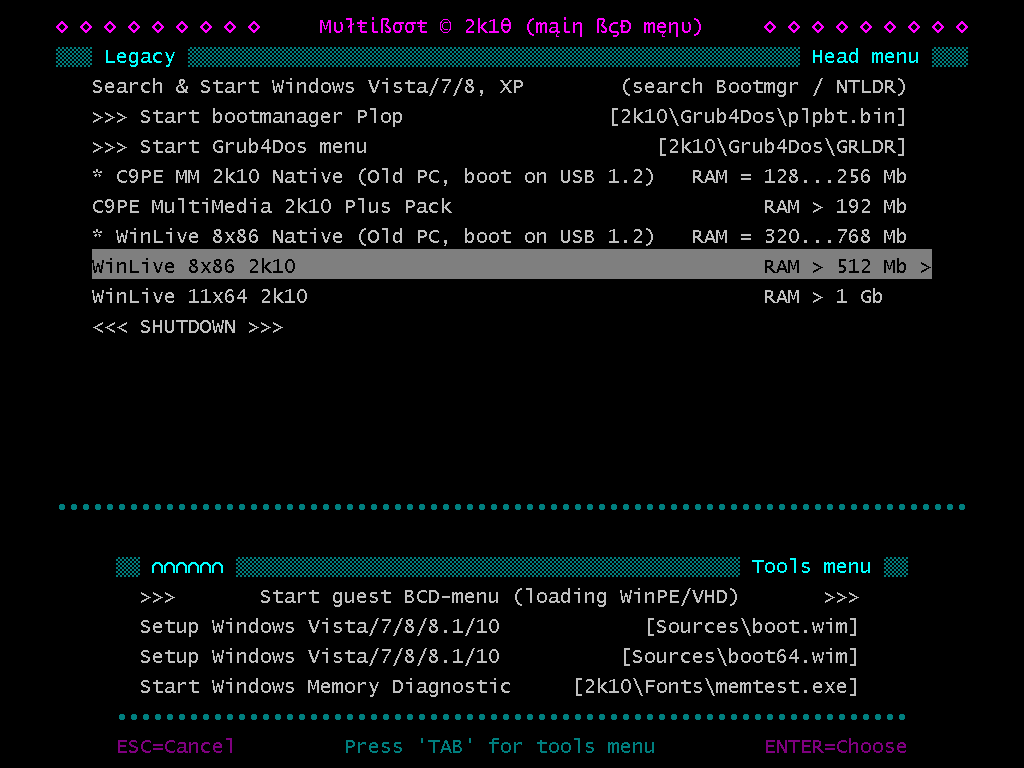
Task: Click the Head menu label
Action: click(x=865, y=57)
